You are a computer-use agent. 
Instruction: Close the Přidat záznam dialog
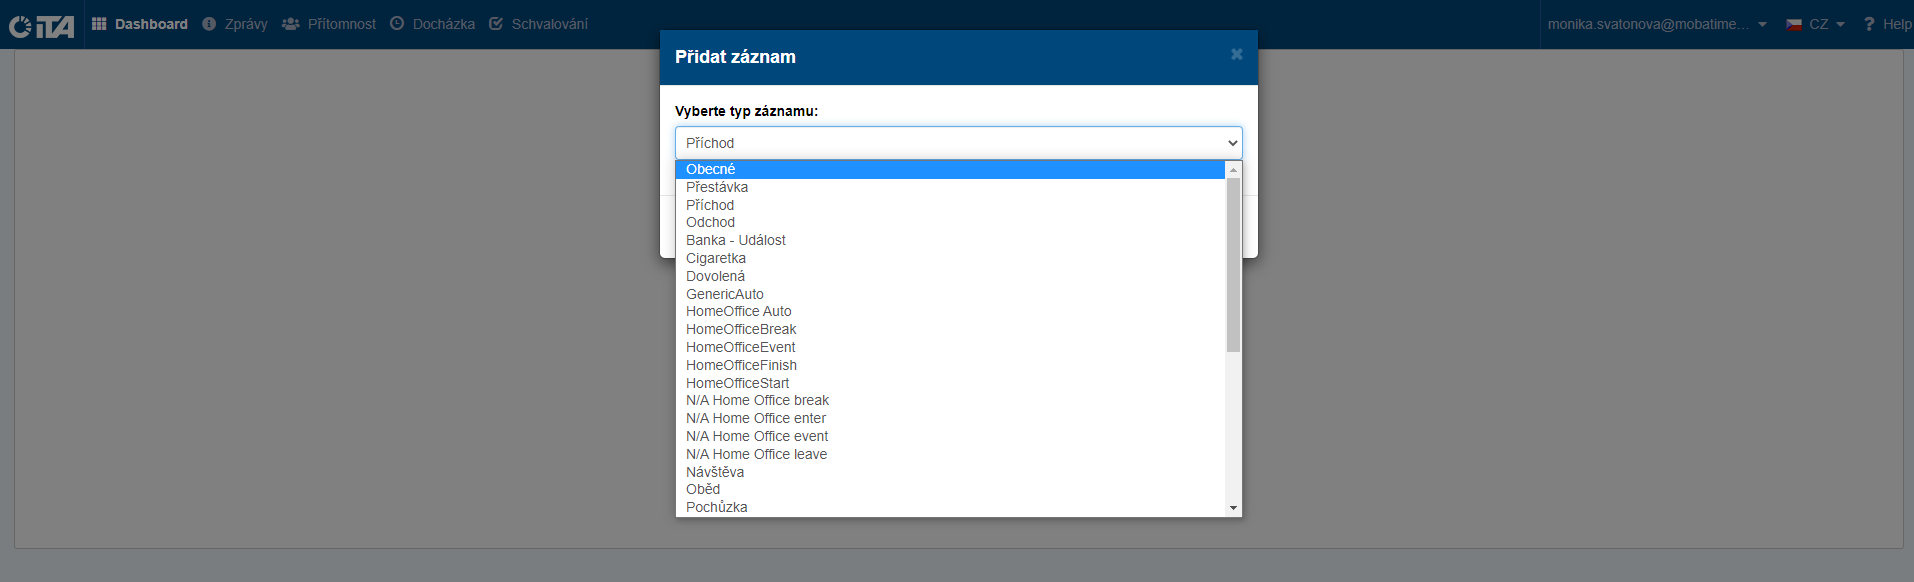click(x=1236, y=54)
